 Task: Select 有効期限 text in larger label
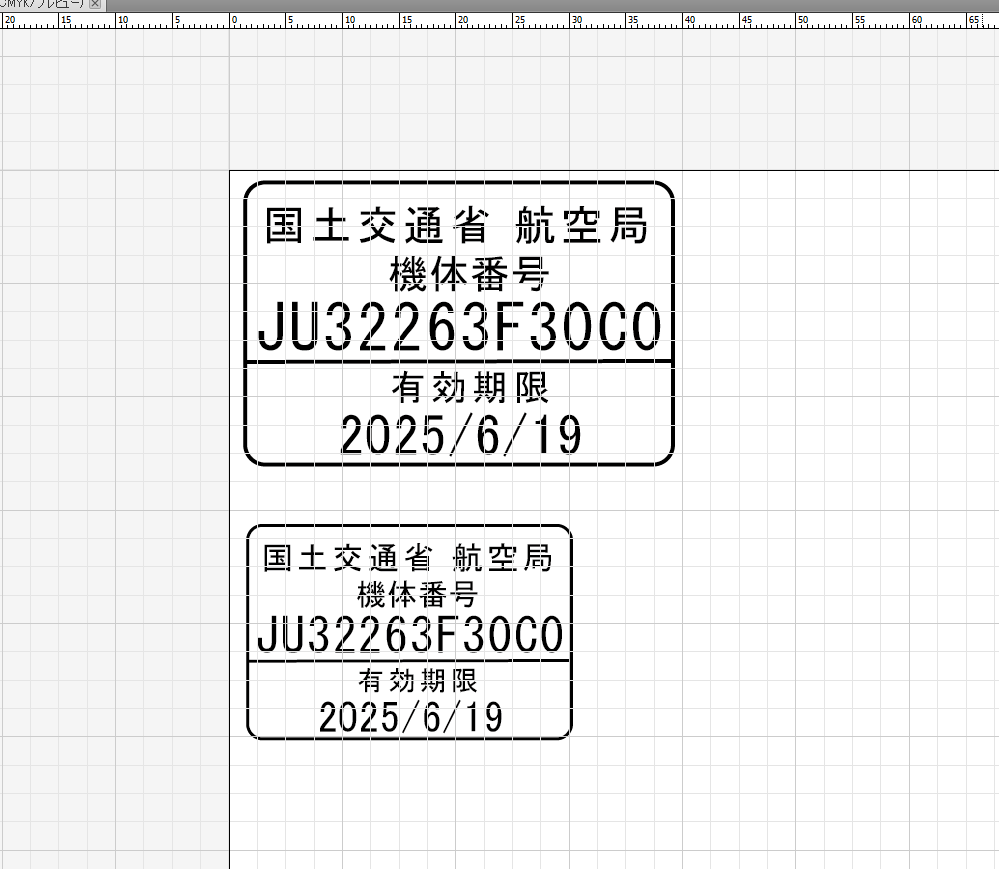point(470,387)
